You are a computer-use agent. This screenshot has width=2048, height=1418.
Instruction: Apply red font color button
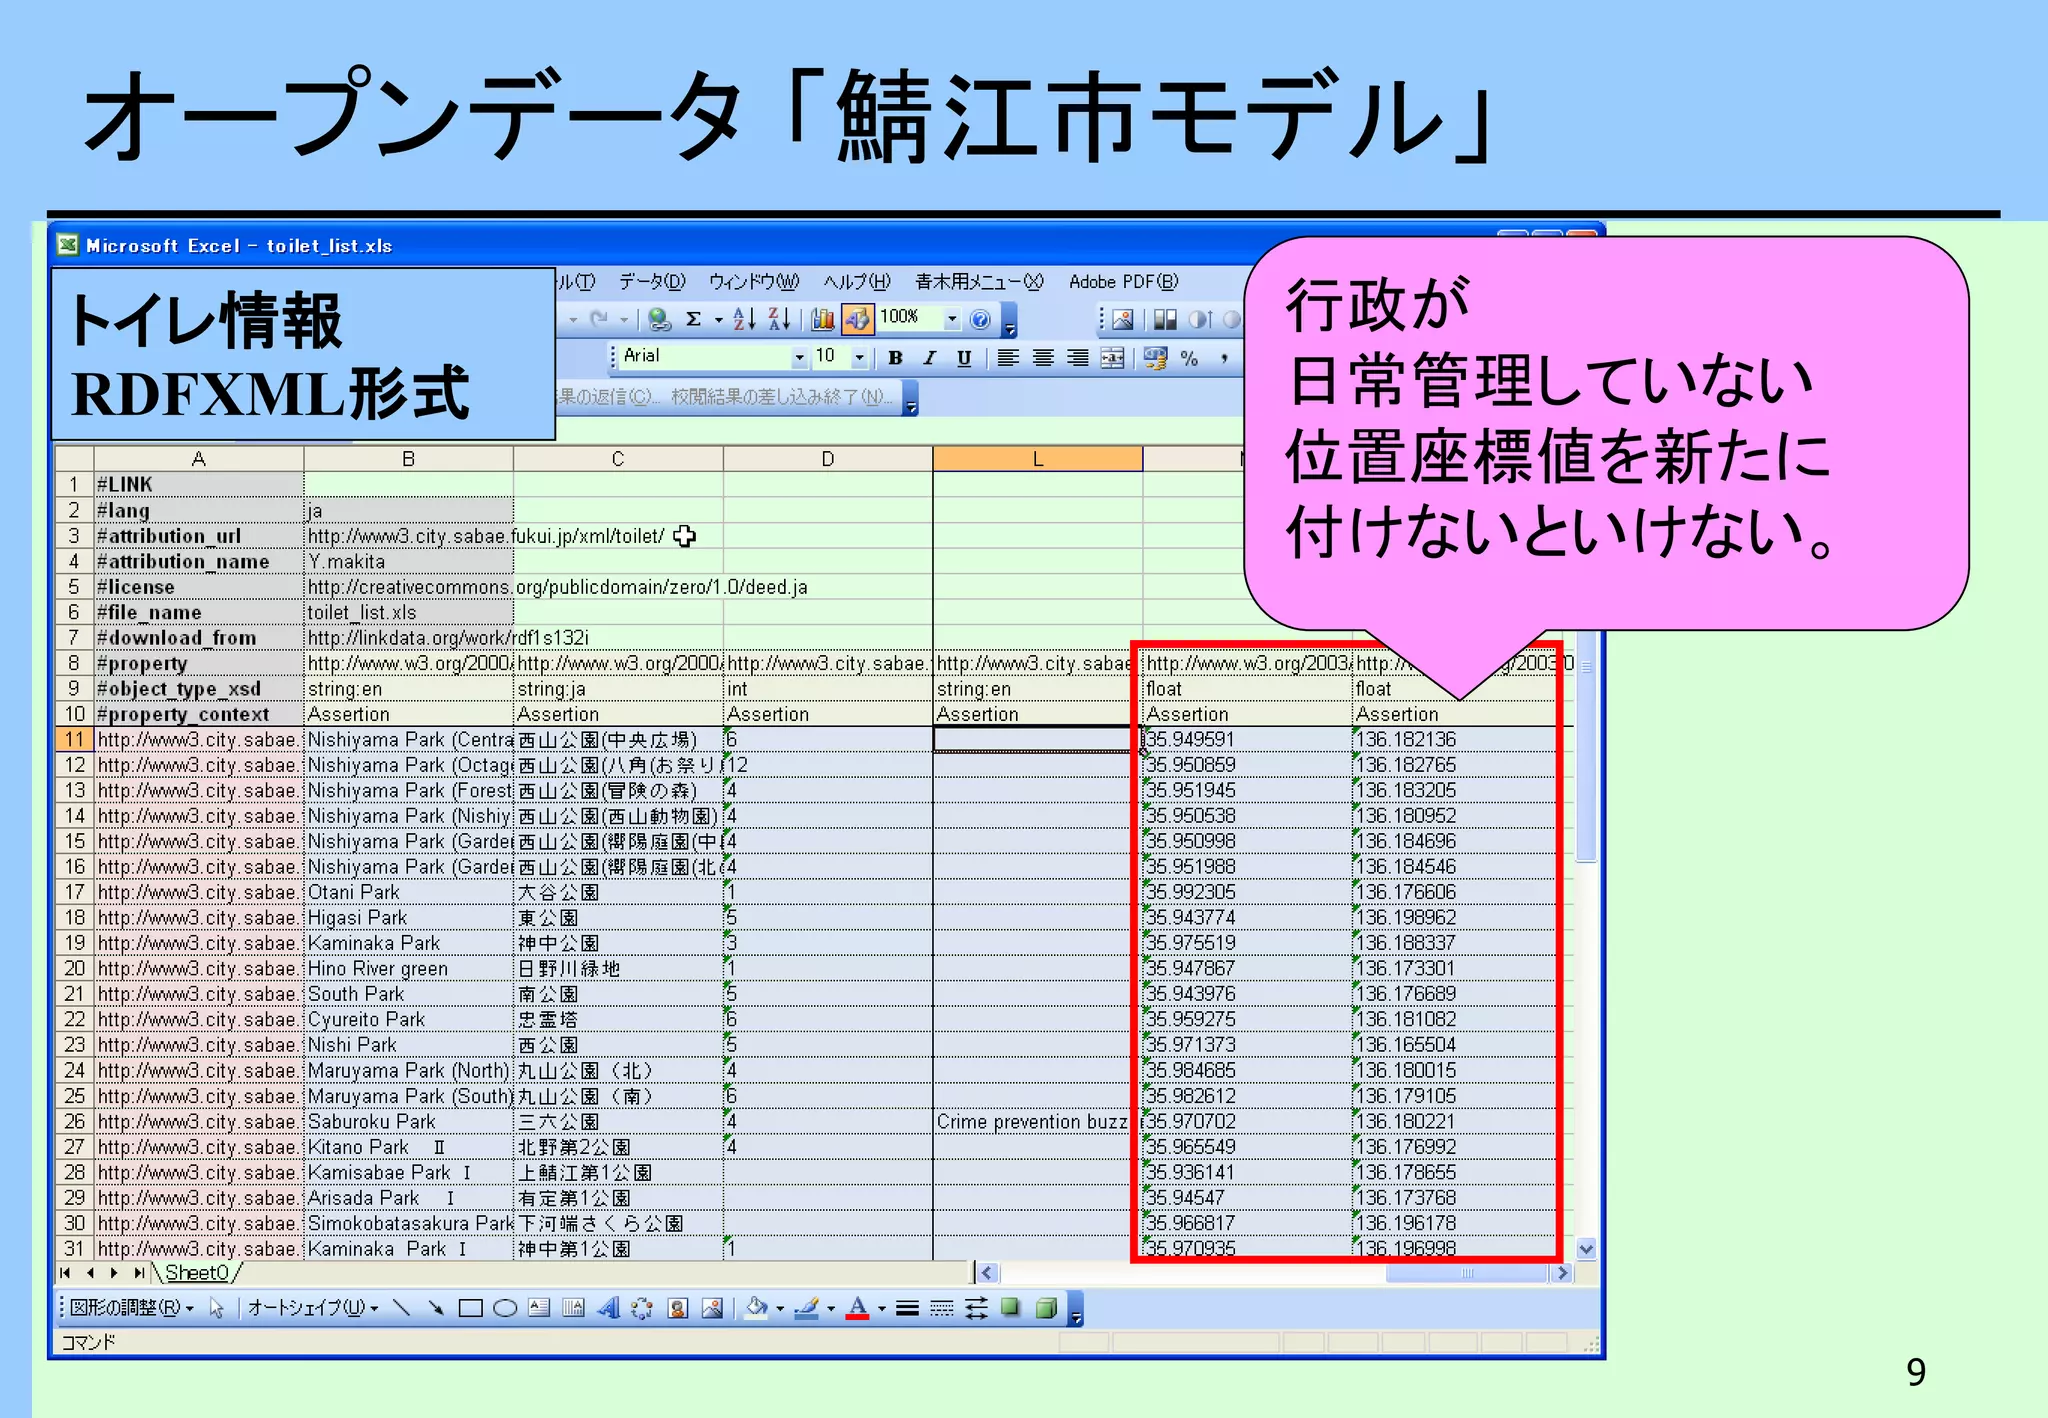pos(858,1308)
